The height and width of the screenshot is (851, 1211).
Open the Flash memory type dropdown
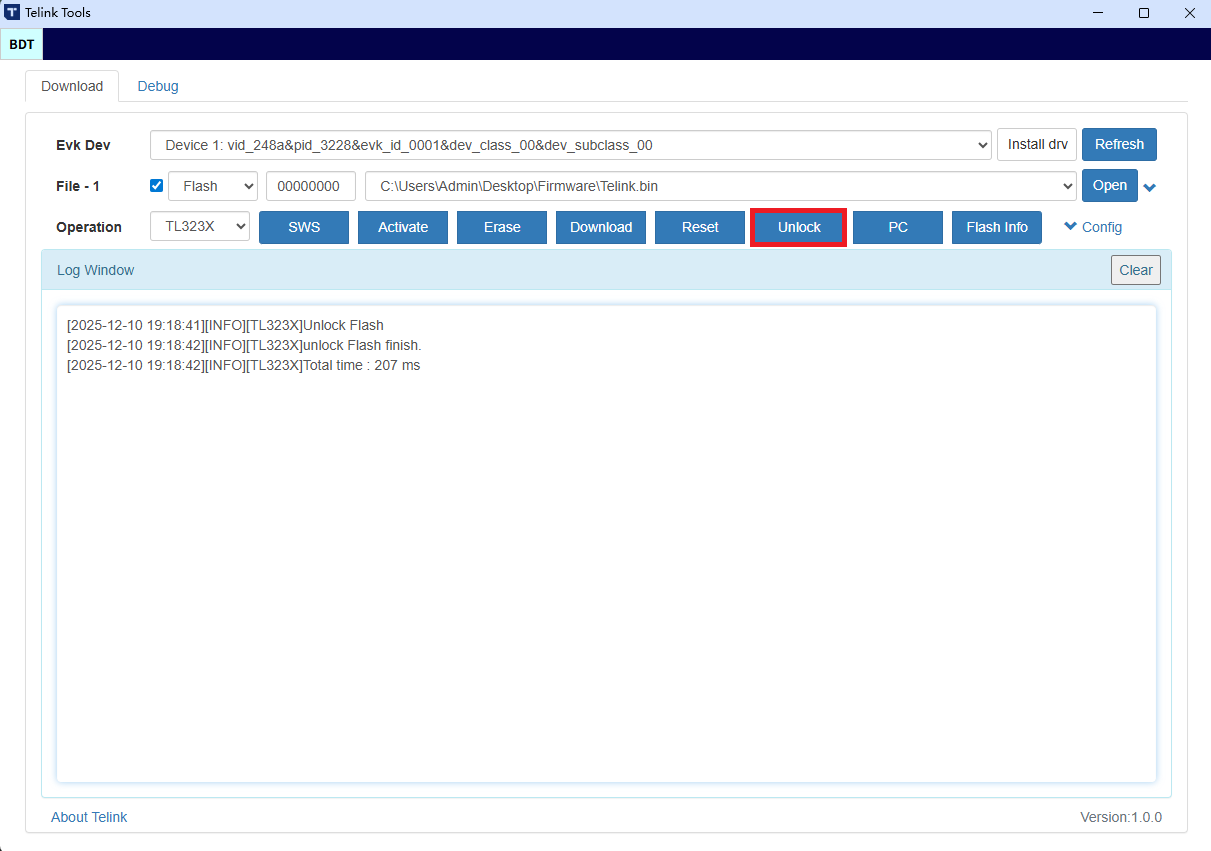pyautogui.click(x=213, y=186)
